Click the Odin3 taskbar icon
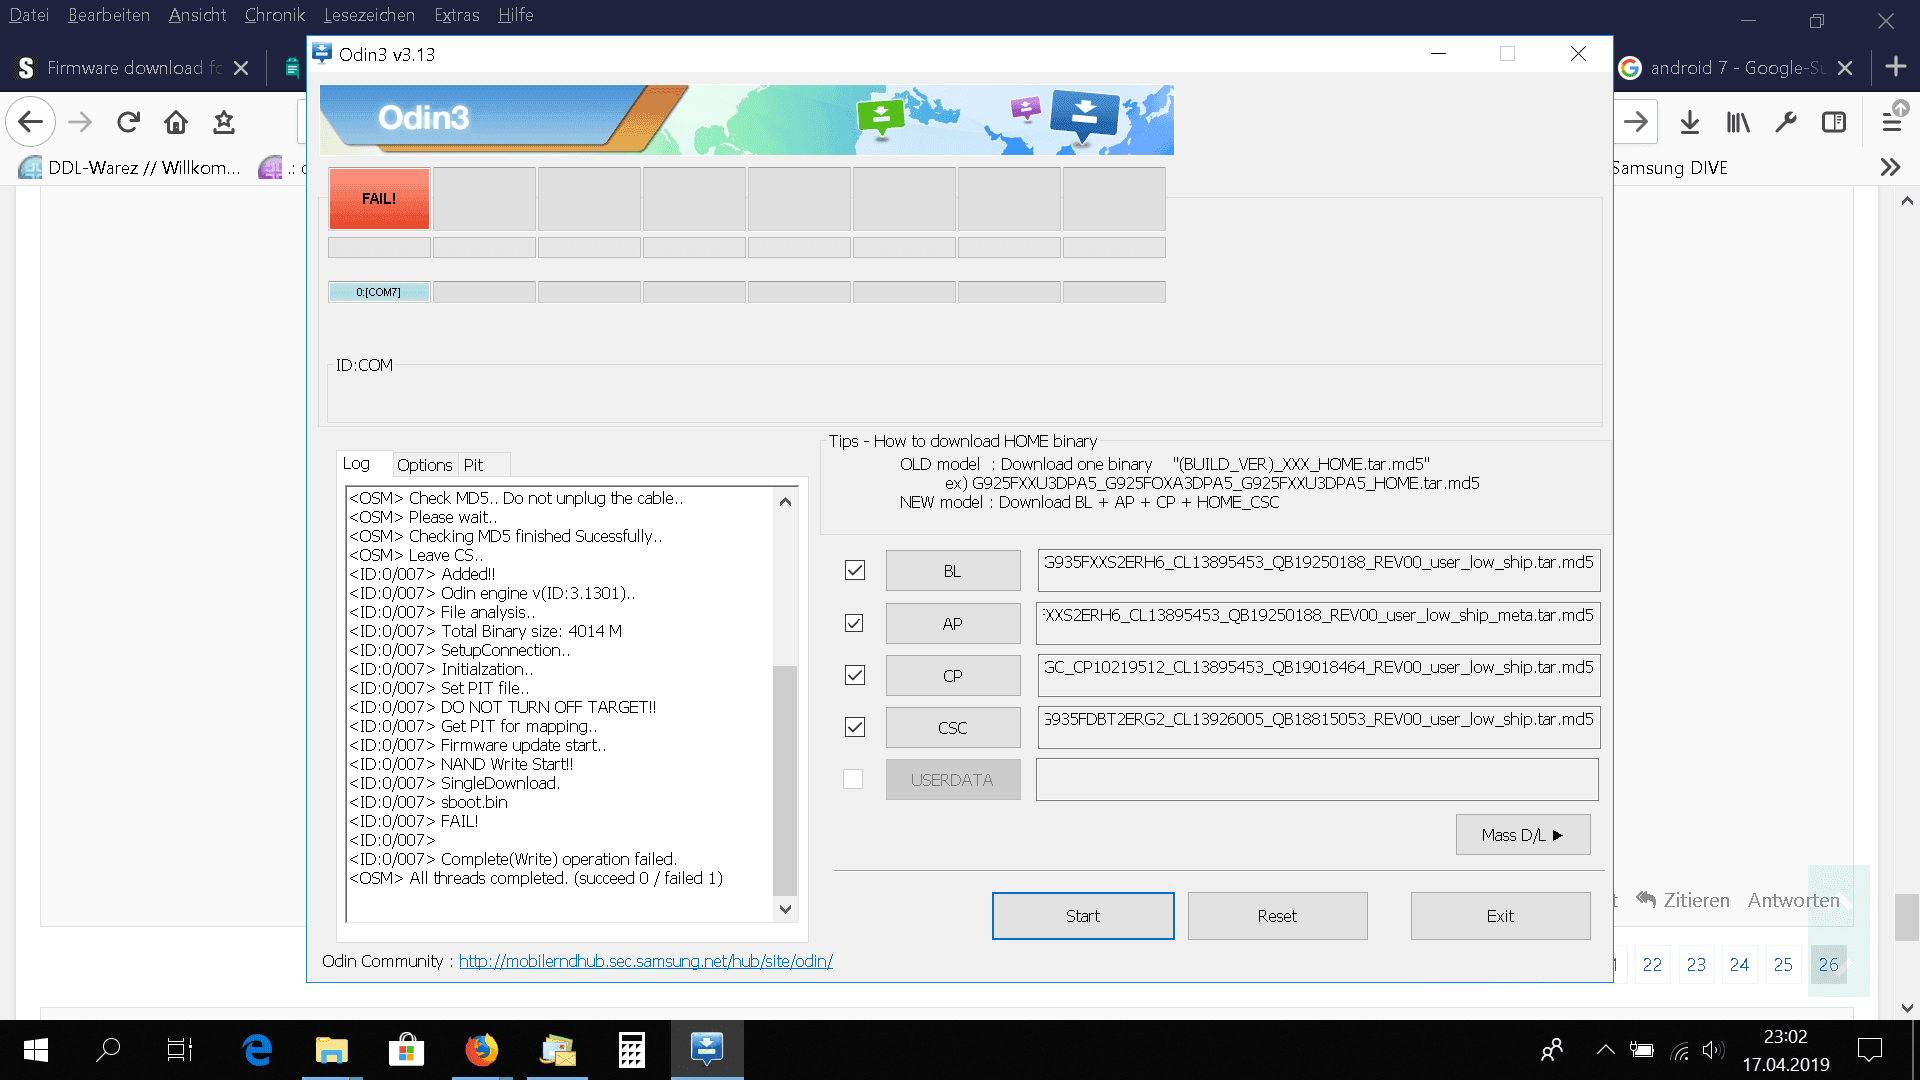Viewport: 1920px width, 1080px height. tap(707, 1050)
